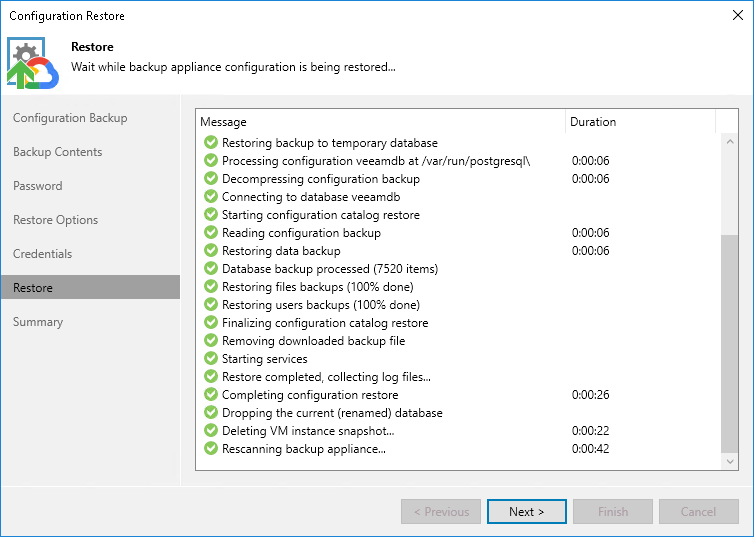This screenshot has width=754, height=537.
Task: Click the log list scrollbar thumb
Action: coord(730,343)
